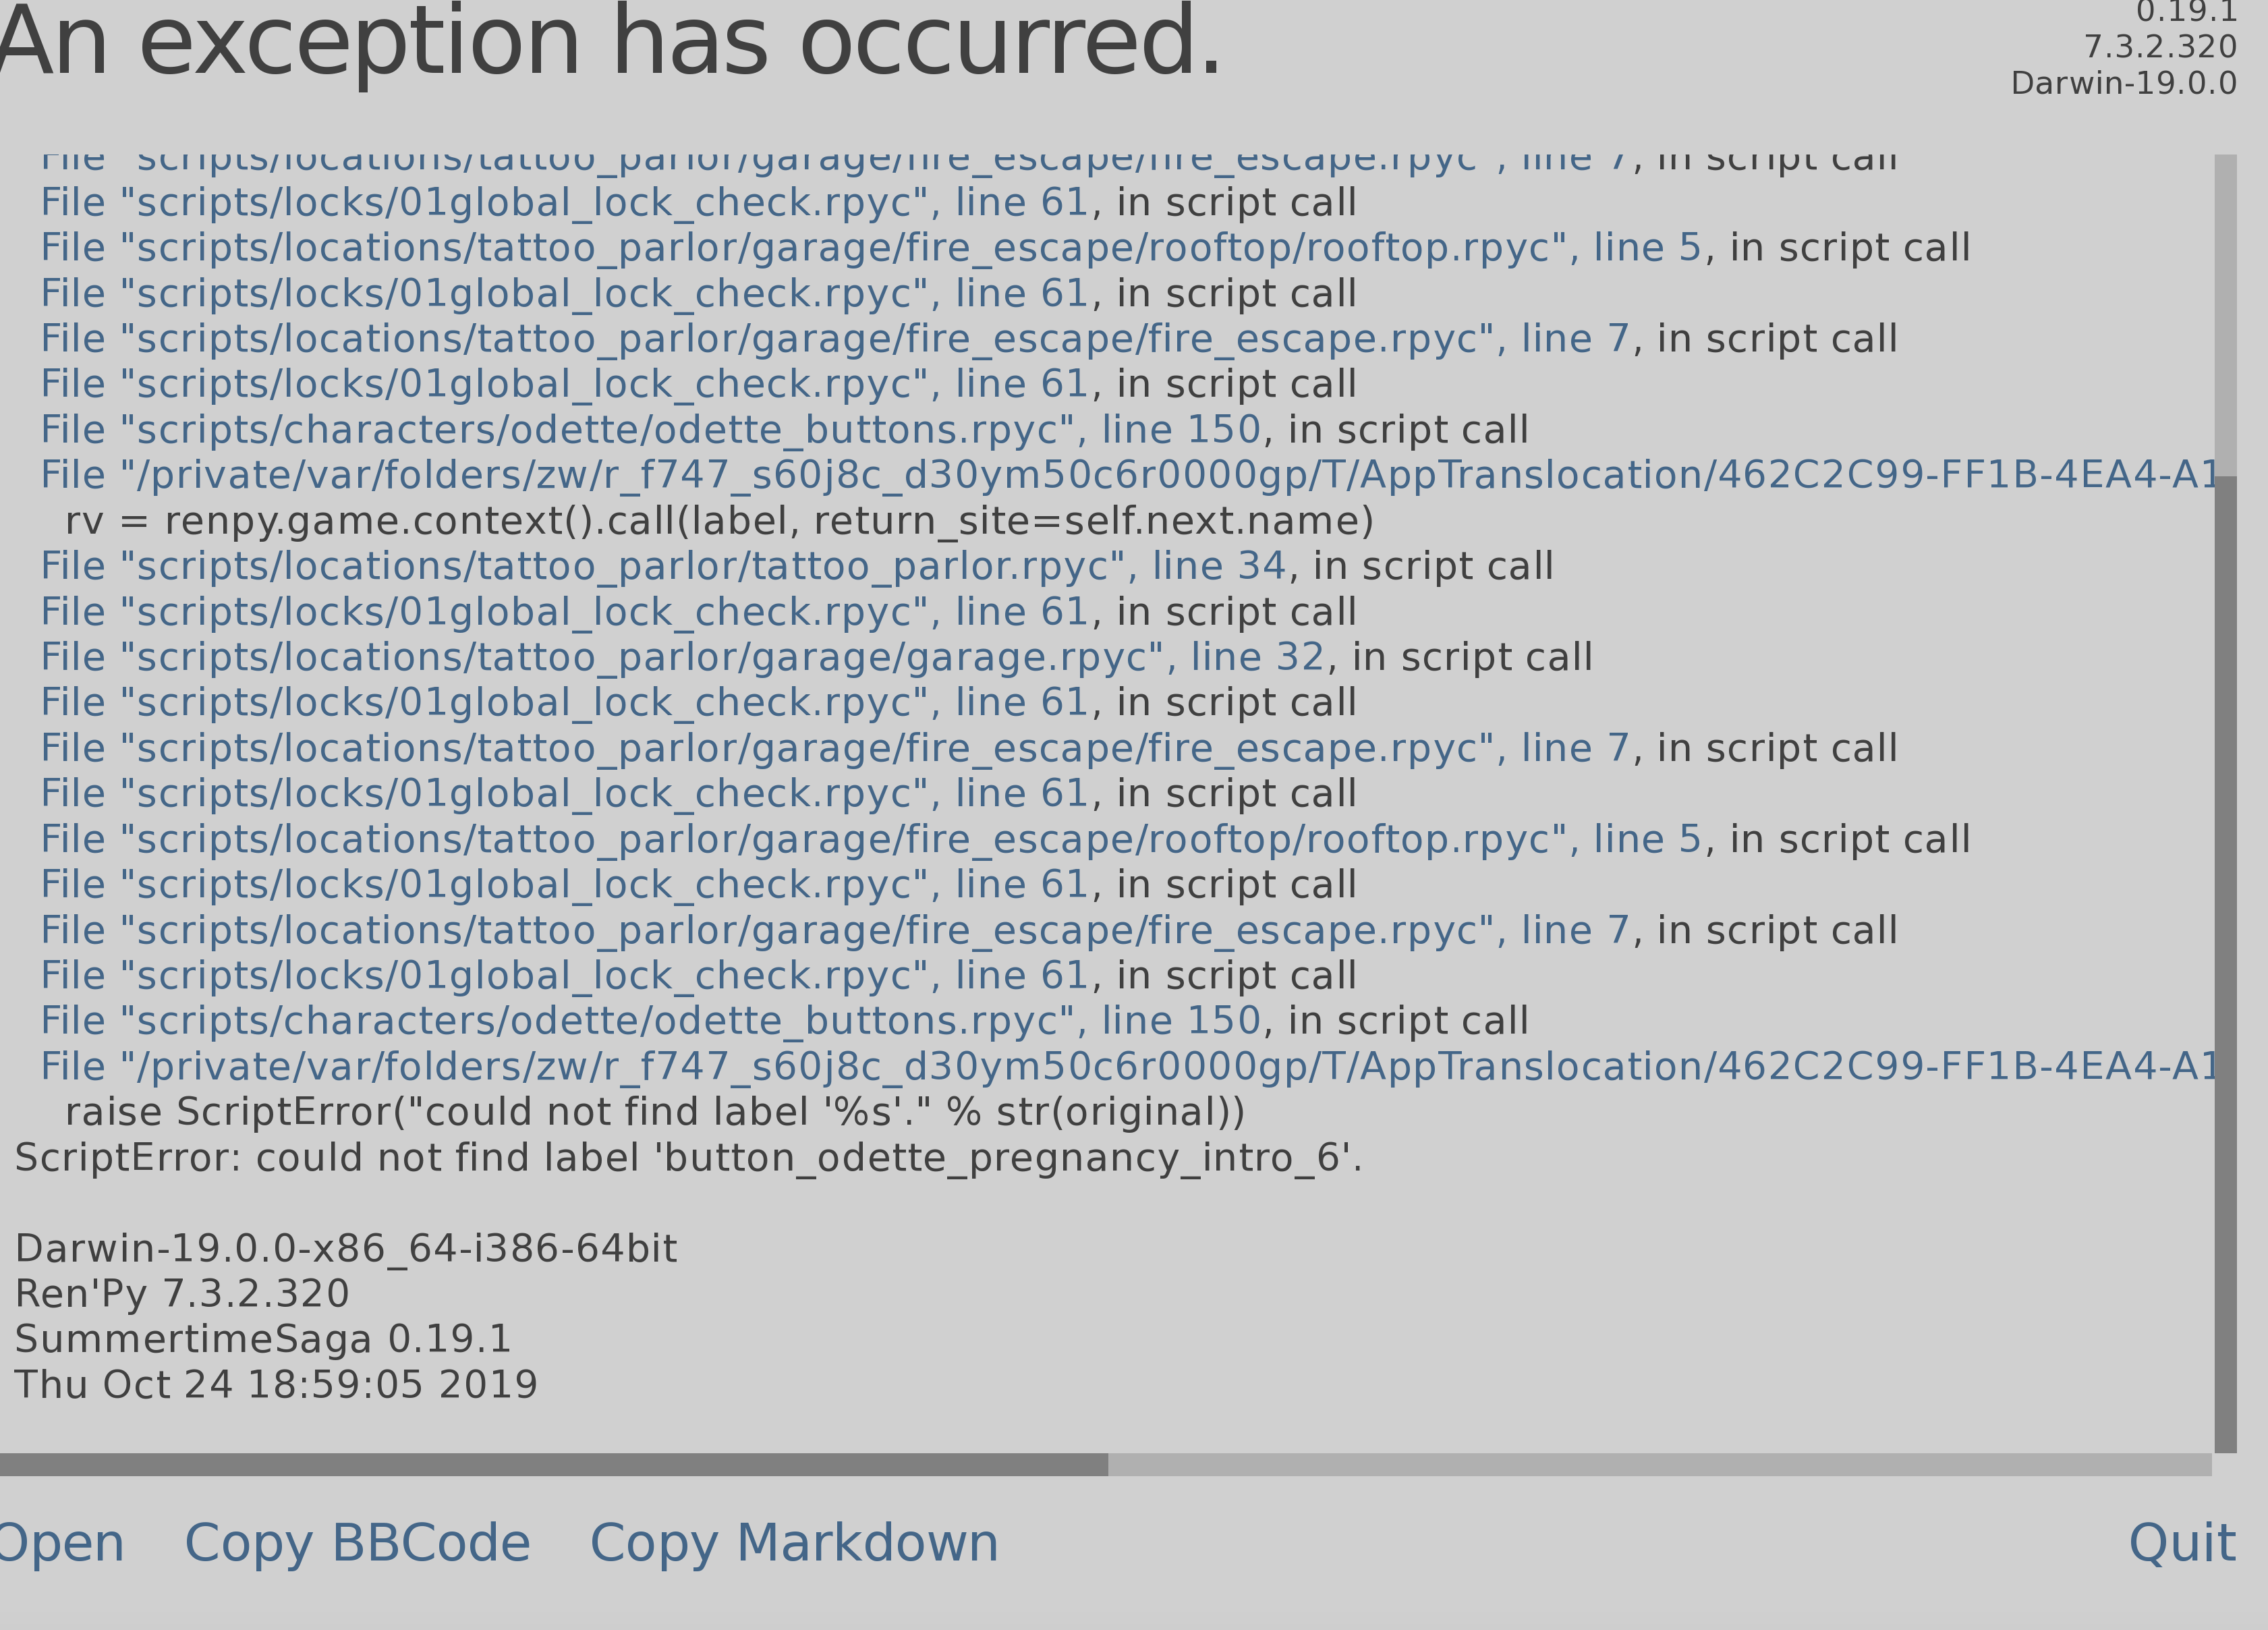Click the Open button
2268x1630 pixels.
[x=60, y=1543]
